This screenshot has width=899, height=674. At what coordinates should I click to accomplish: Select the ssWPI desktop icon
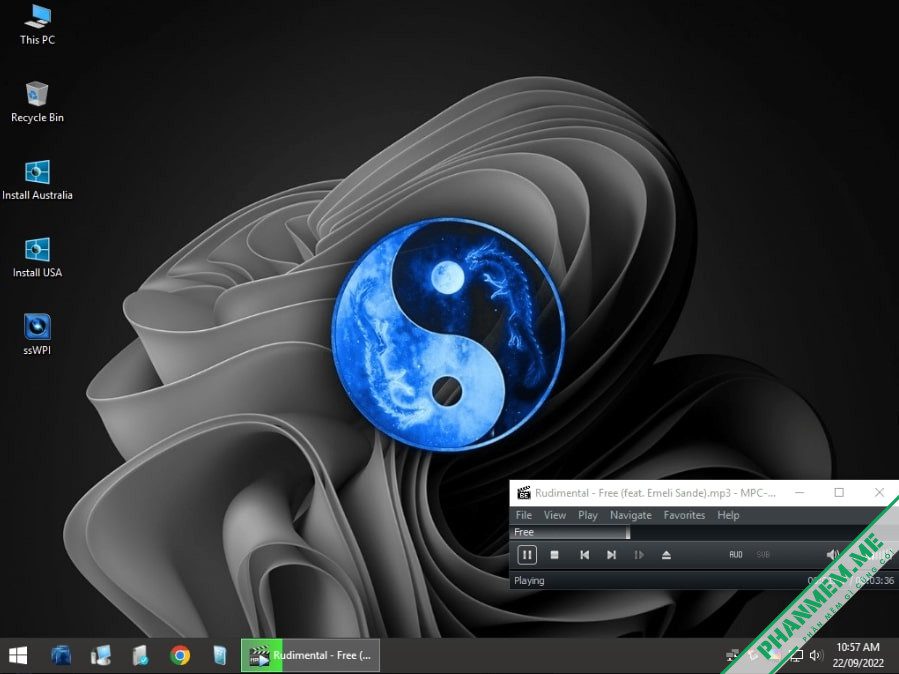[x=37, y=335]
